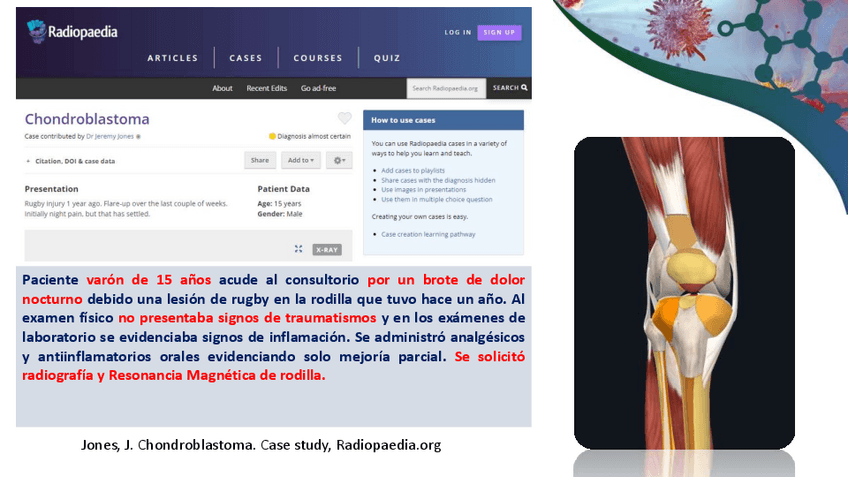Click the Diagnosis almost certain indicator
Viewport: 848px width, 477px height.
[310, 136]
